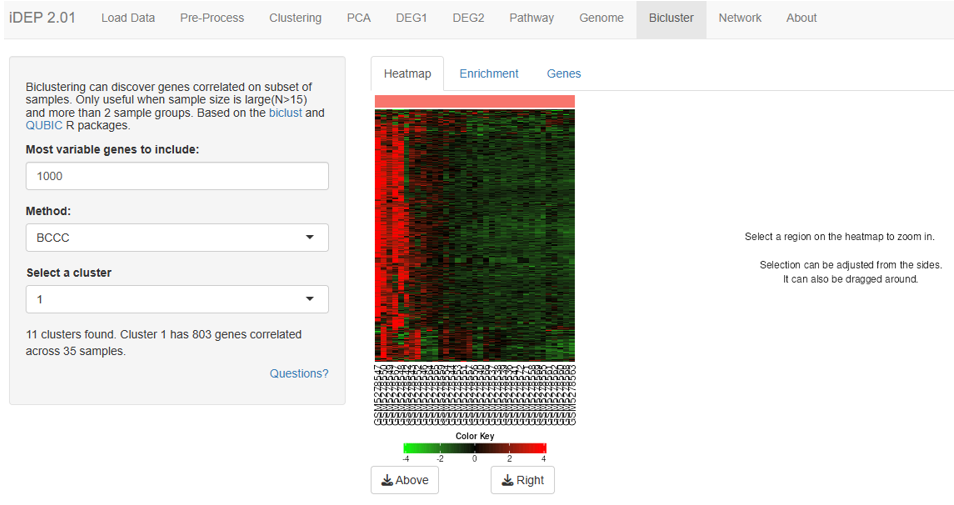The image size is (954, 505).
Task: Select the Heatmap sub-tab
Action: click(407, 74)
